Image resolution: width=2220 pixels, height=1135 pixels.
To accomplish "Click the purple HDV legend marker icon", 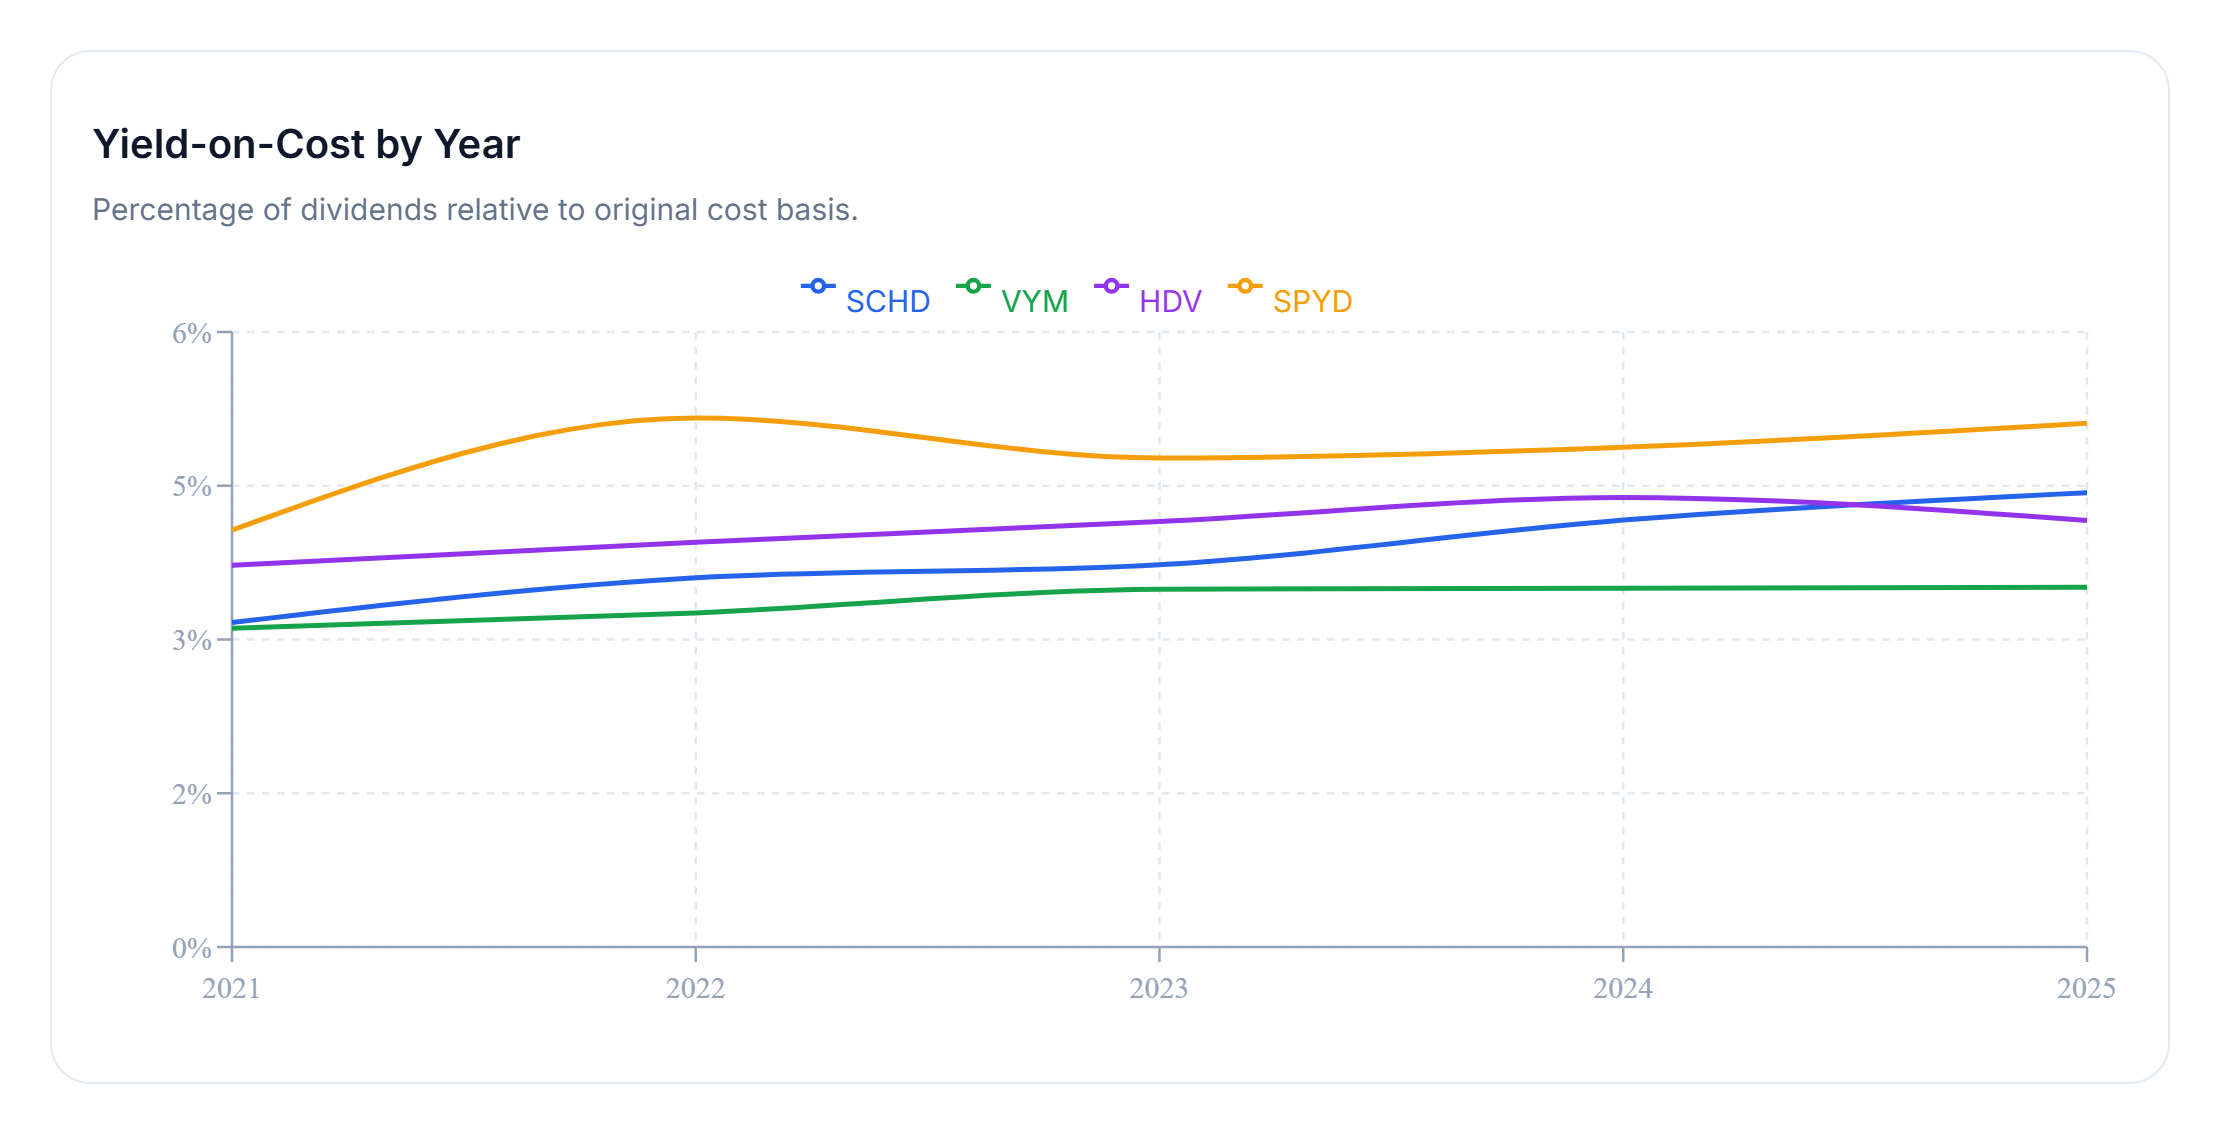I will [1111, 287].
